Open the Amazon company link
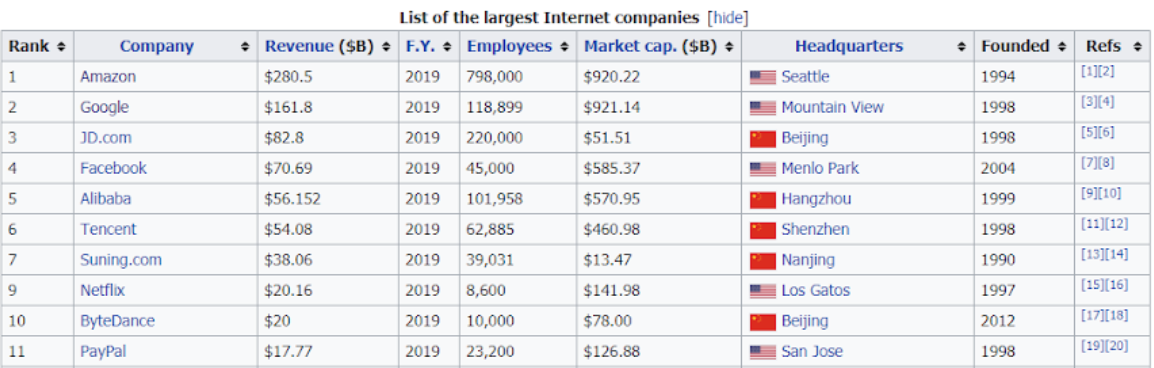The image size is (1154, 368). (108, 77)
